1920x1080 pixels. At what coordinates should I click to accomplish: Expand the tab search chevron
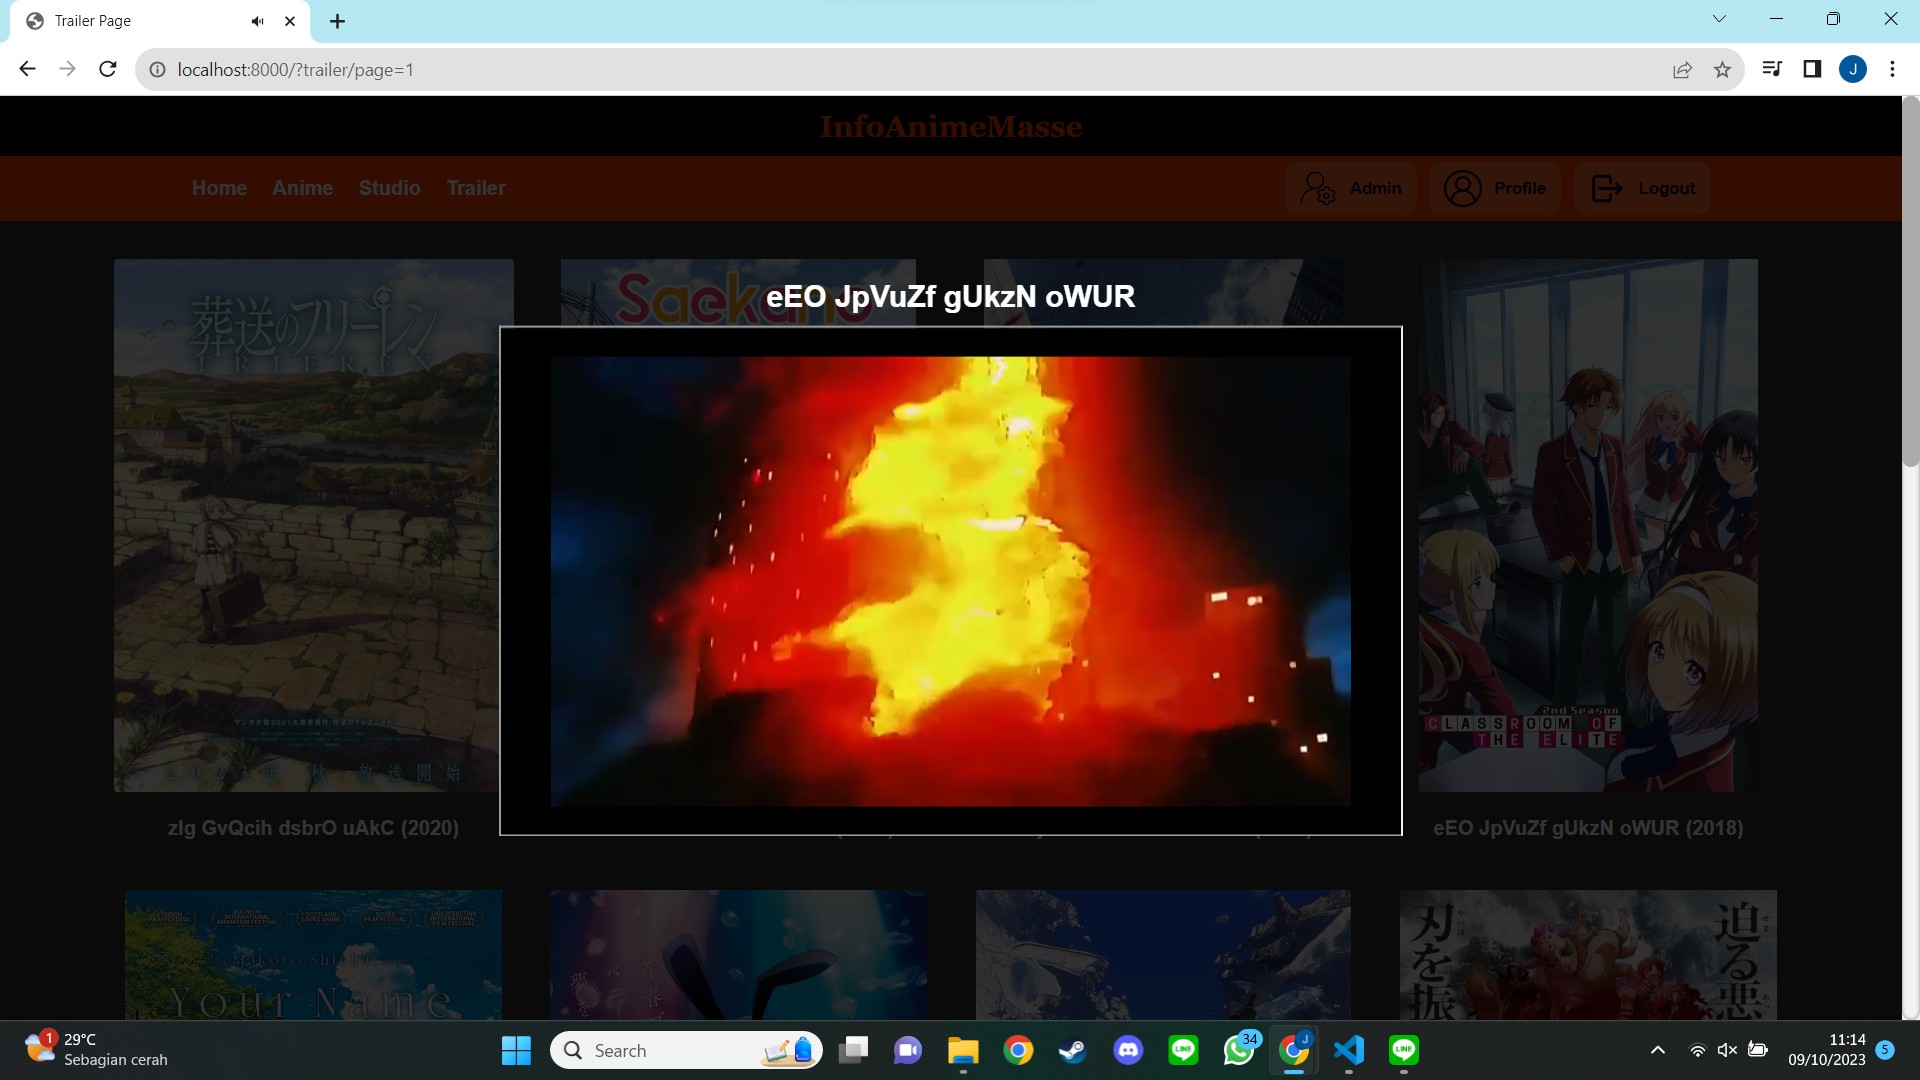click(x=1719, y=19)
